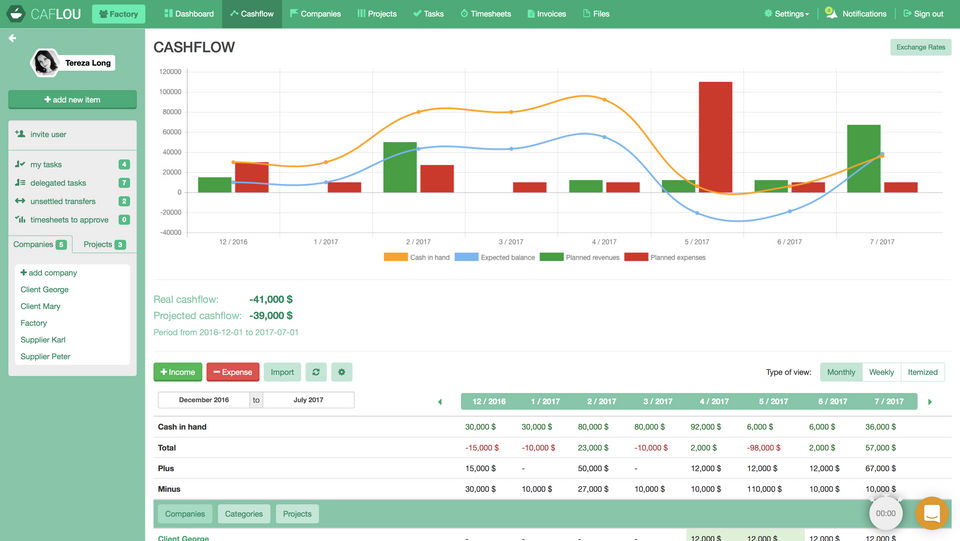Select Itemized view type
This screenshot has height=541, width=960.
(923, 371)
